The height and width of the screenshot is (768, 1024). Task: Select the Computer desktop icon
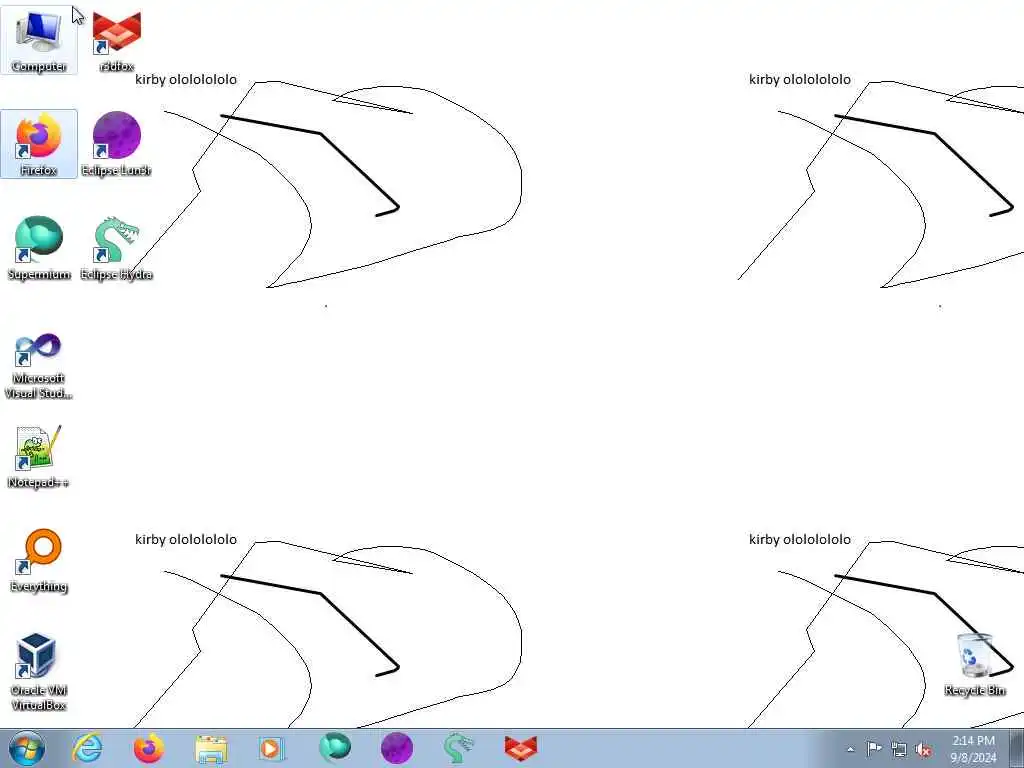point(39,40)
